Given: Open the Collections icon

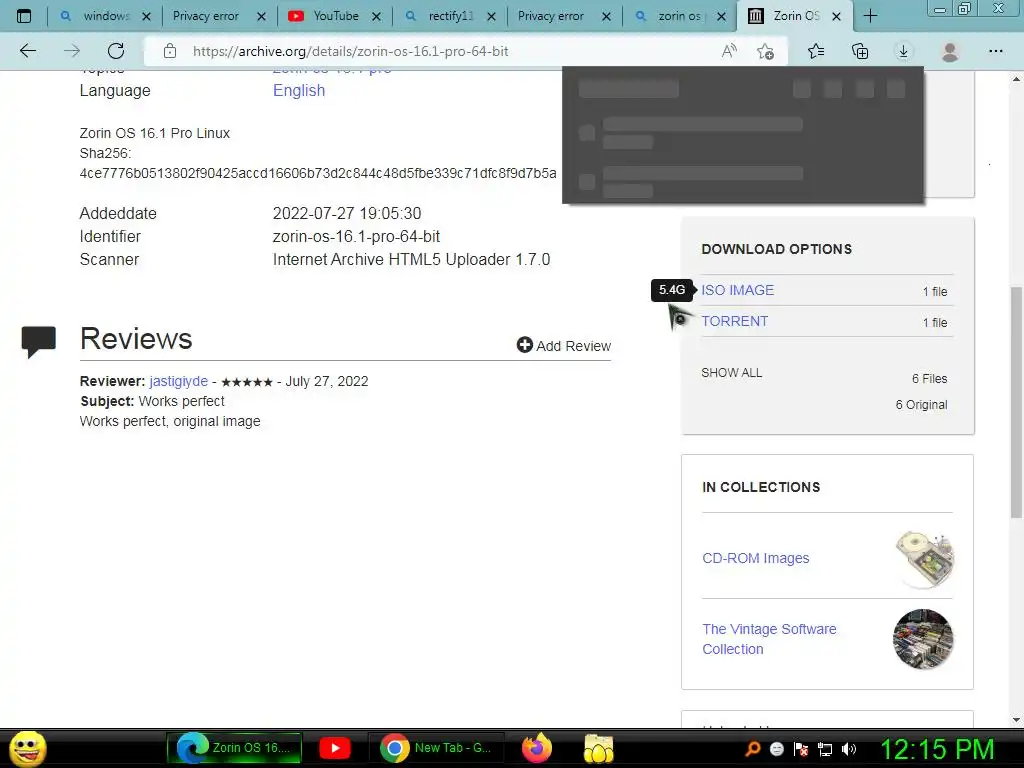Looking at the screenshot, I should tap(860, 51).
